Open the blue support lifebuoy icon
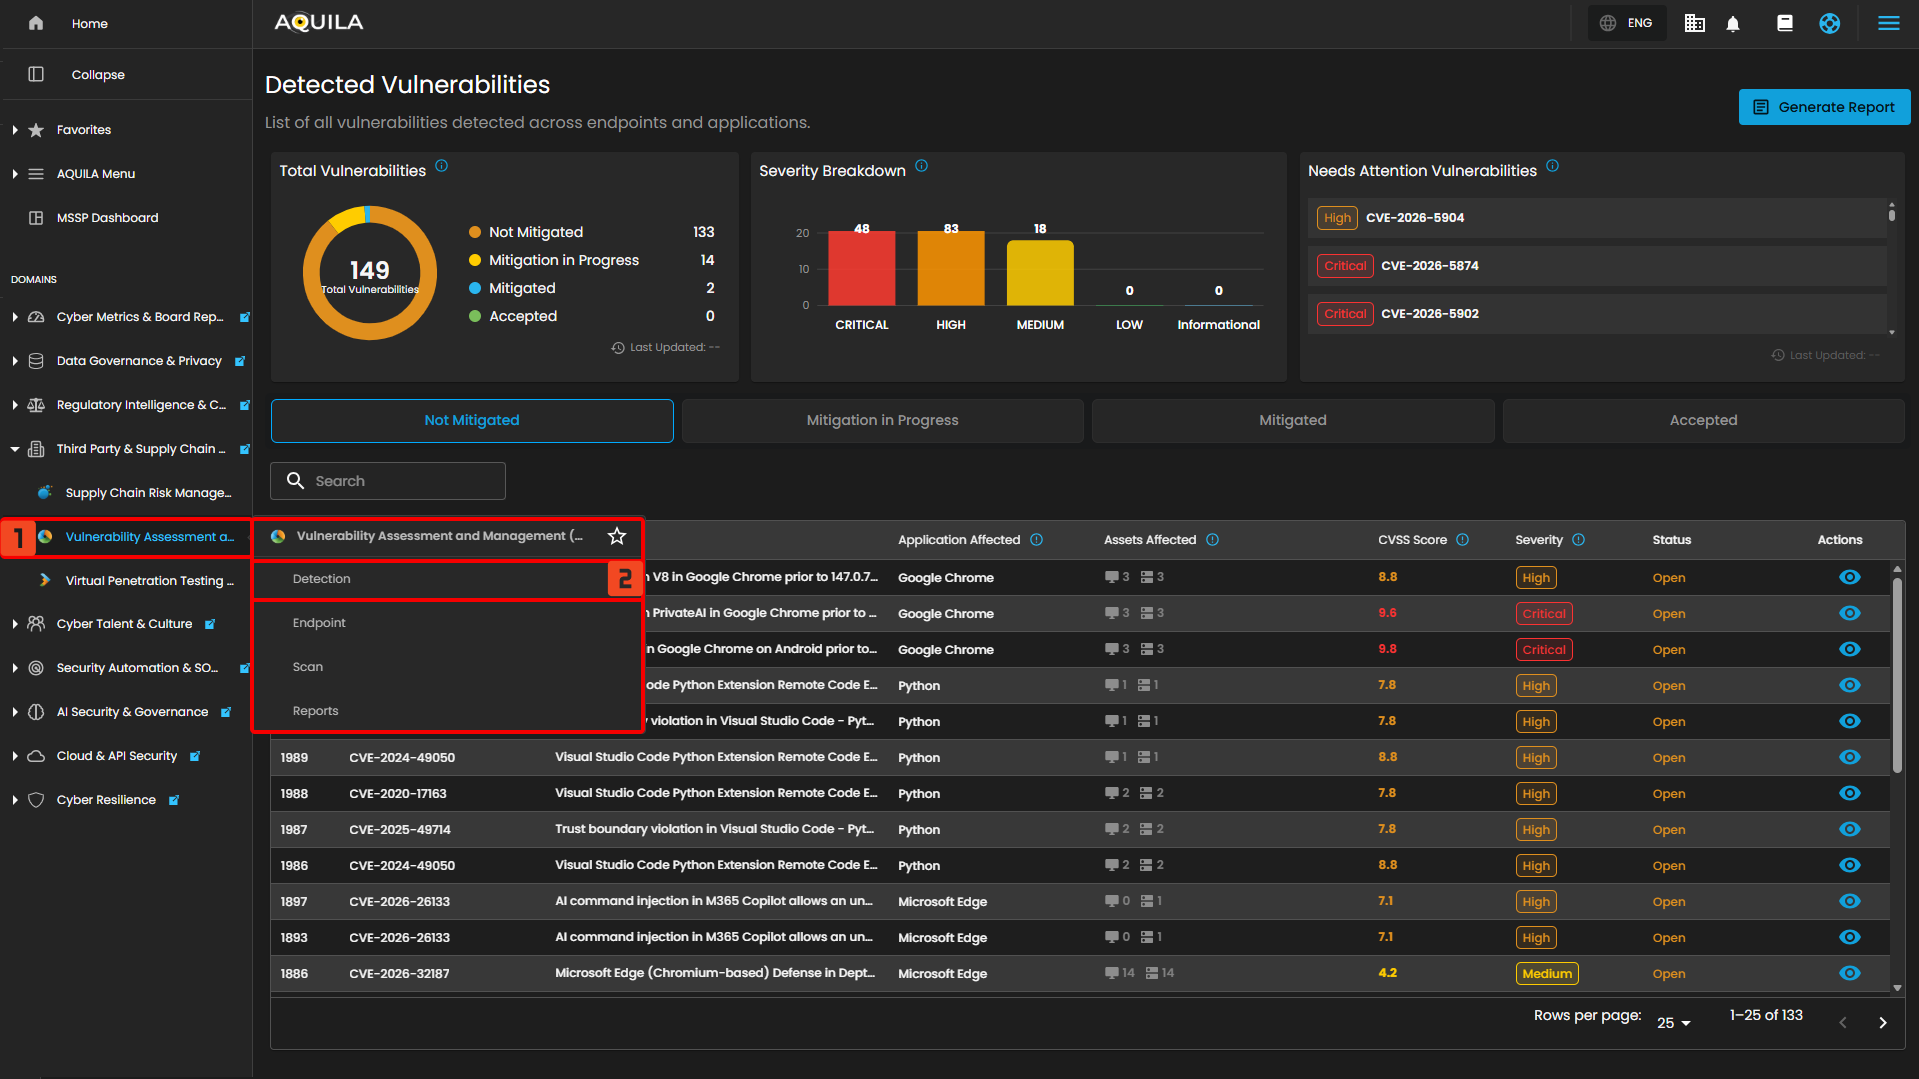Image resolution: width=1919 pixels, height=1079 pixels. coord(1829,23)
